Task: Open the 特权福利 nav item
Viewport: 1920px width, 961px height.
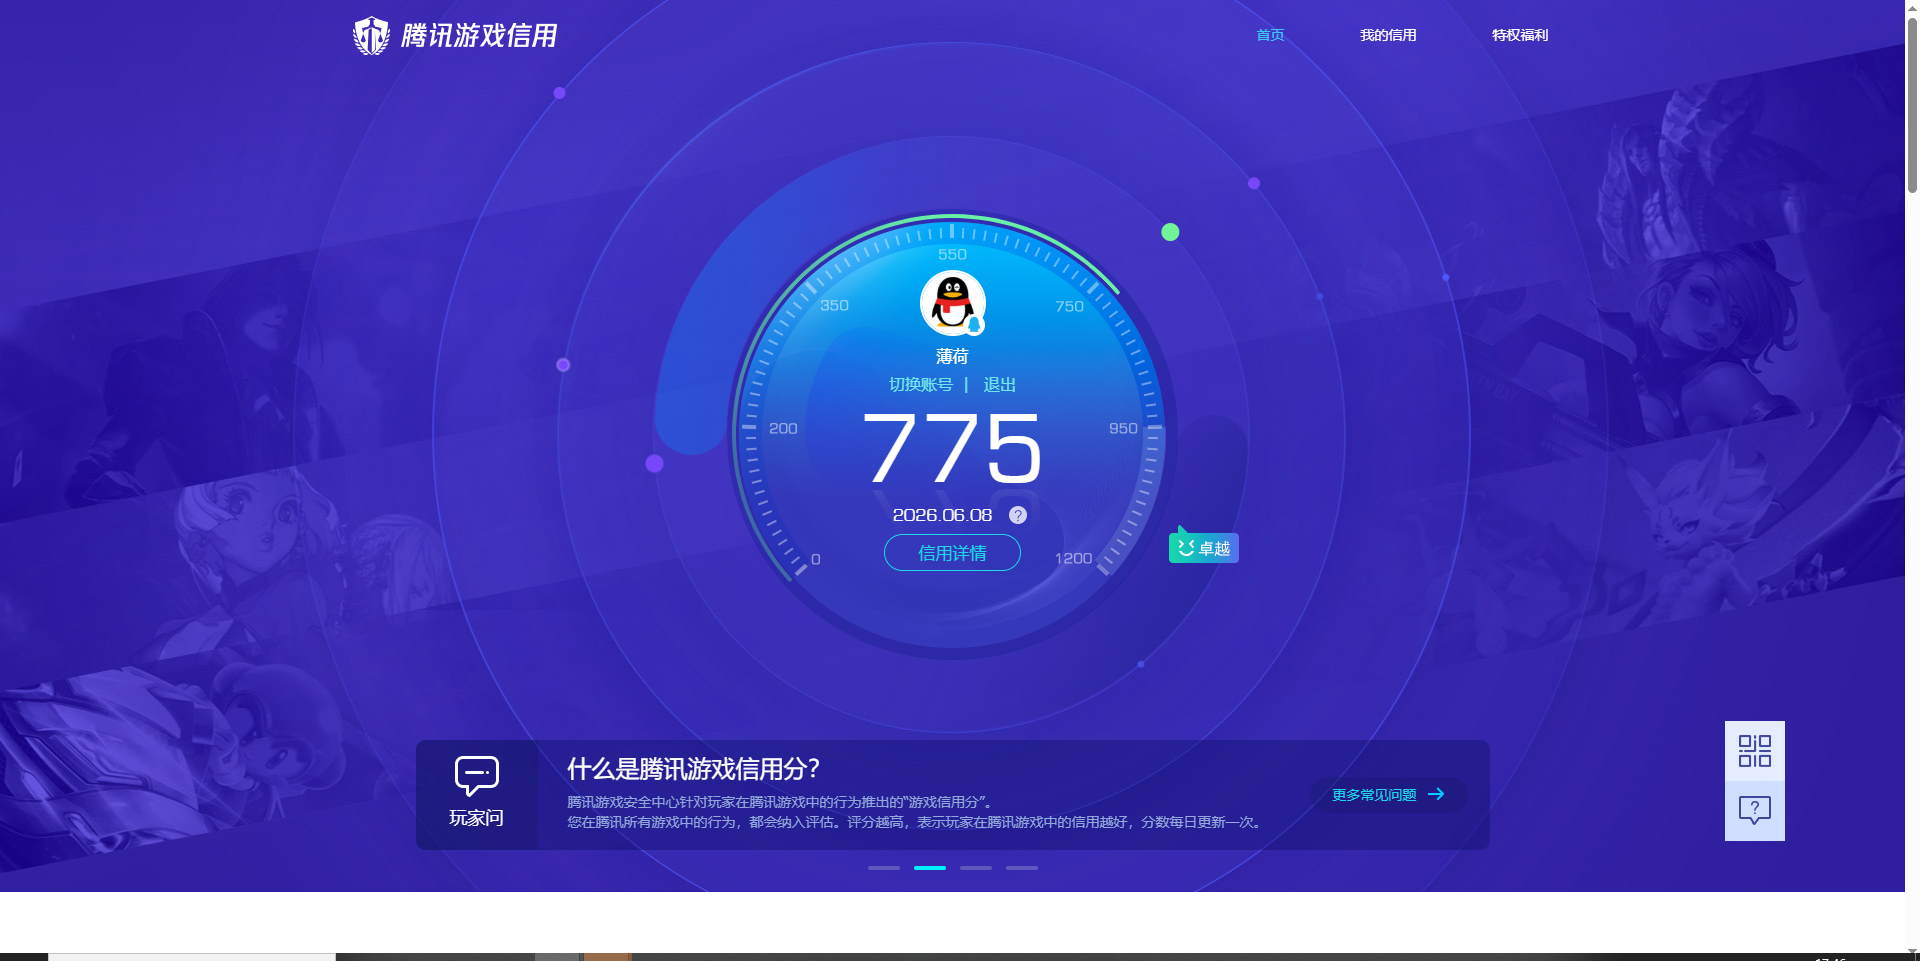Action: coord(1520,35)
